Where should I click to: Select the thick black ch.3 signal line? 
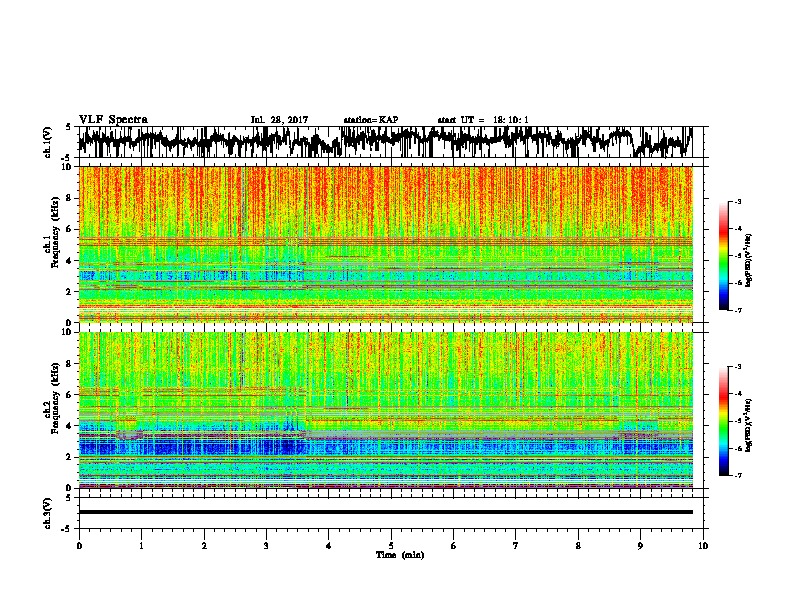click(x=385, y=512)
